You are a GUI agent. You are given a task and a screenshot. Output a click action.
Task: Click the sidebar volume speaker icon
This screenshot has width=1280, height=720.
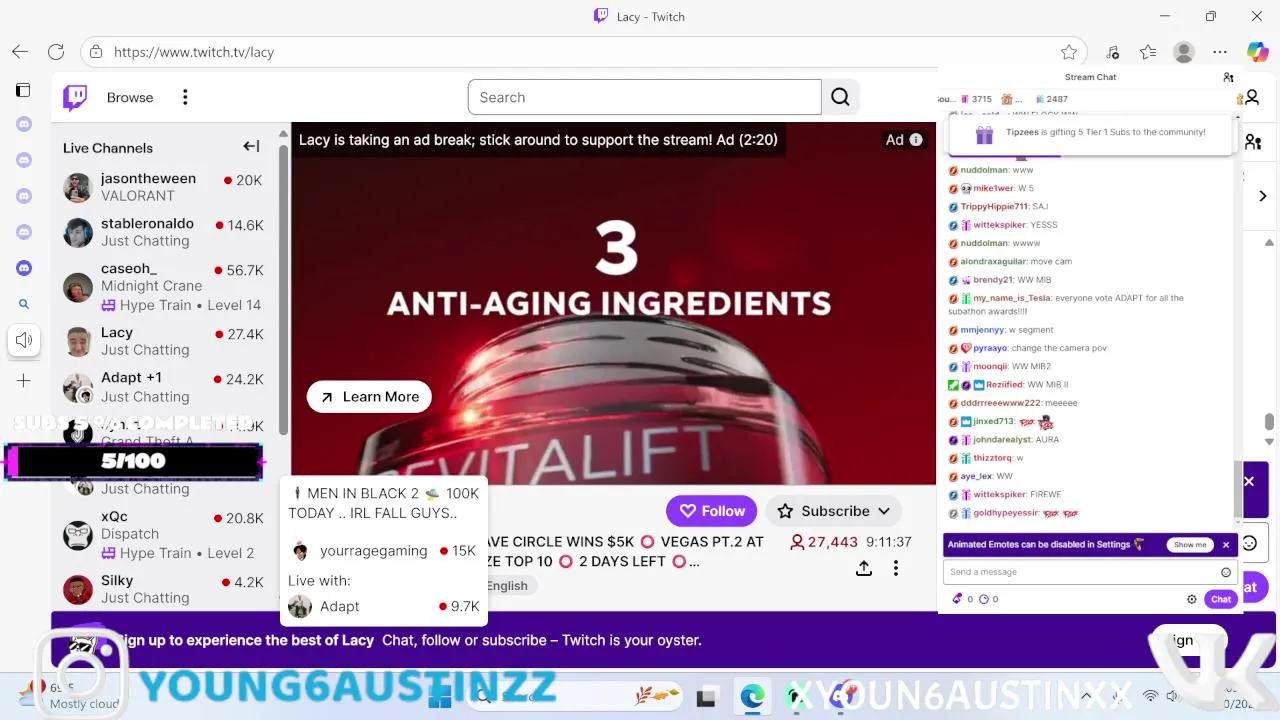[x=24, y=340]
